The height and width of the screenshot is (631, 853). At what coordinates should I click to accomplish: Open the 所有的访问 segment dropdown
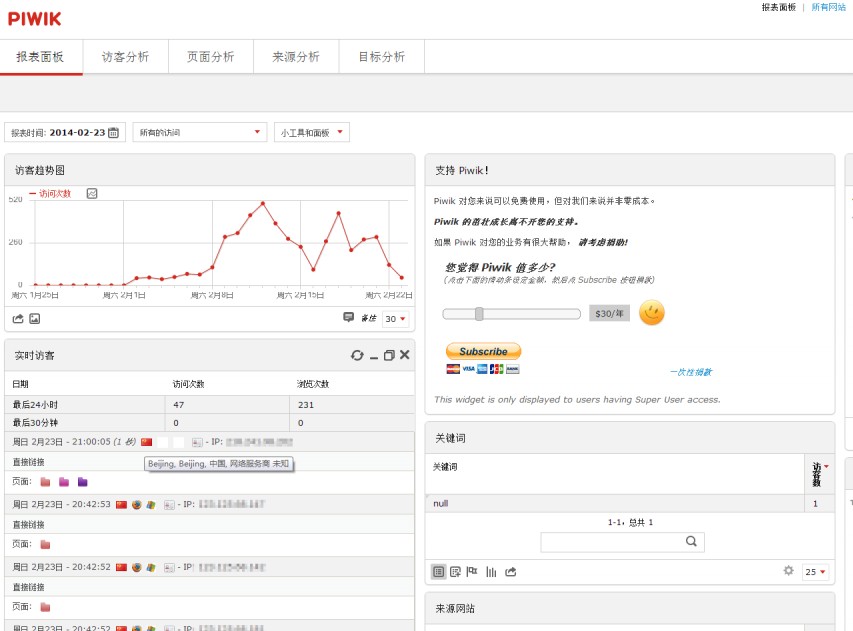click(x=200, y=132)
